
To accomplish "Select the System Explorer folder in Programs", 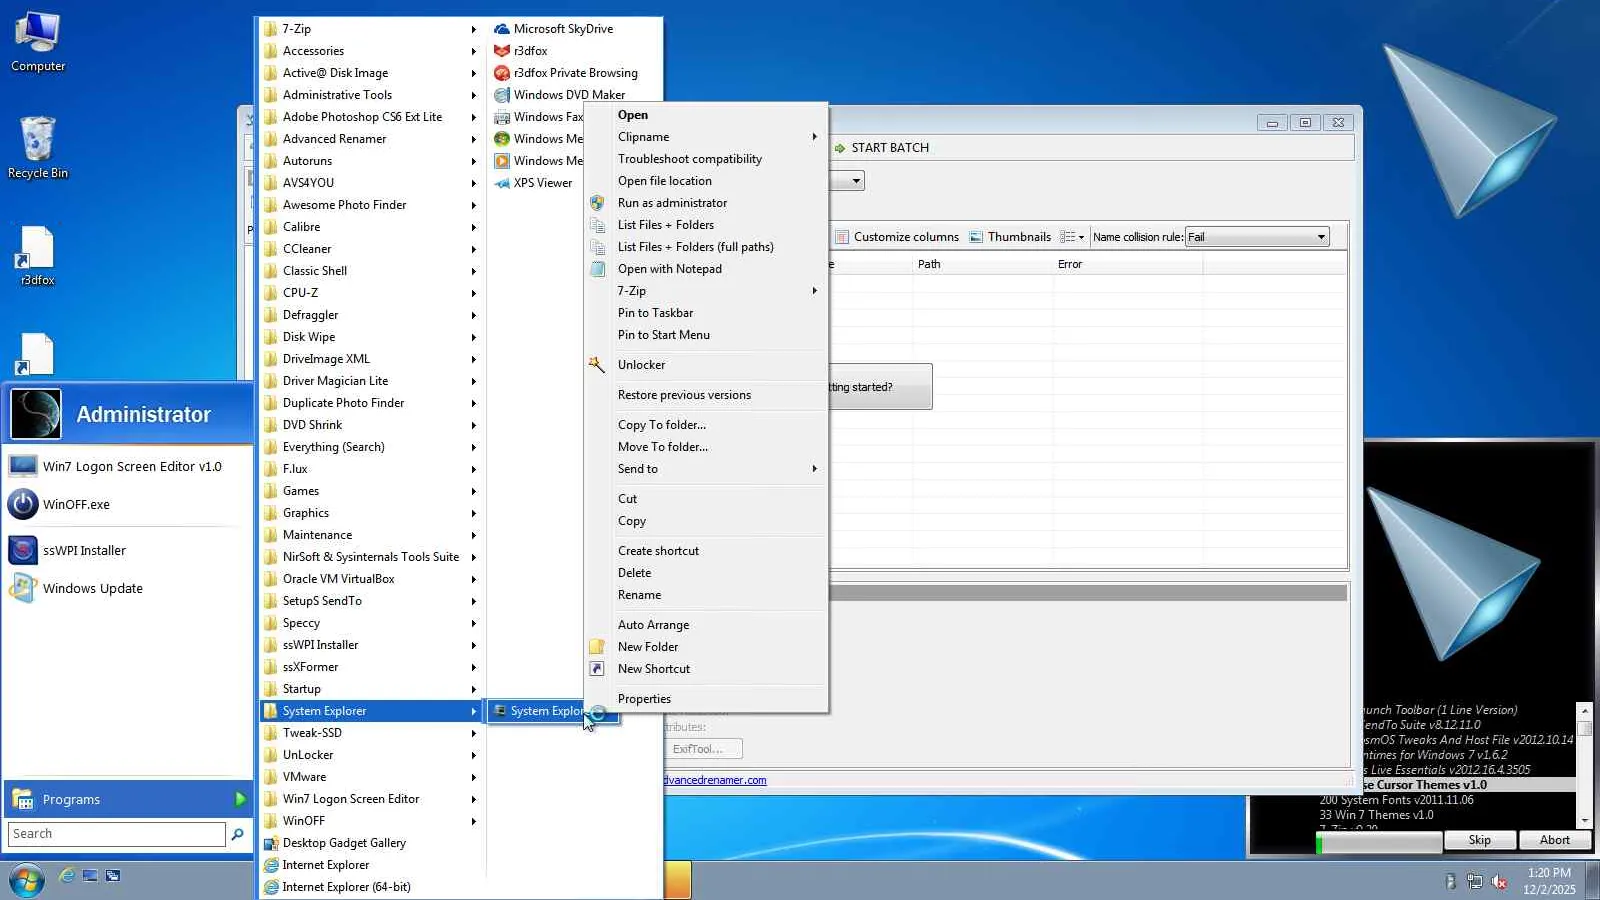I will click(x=370, y=711).
